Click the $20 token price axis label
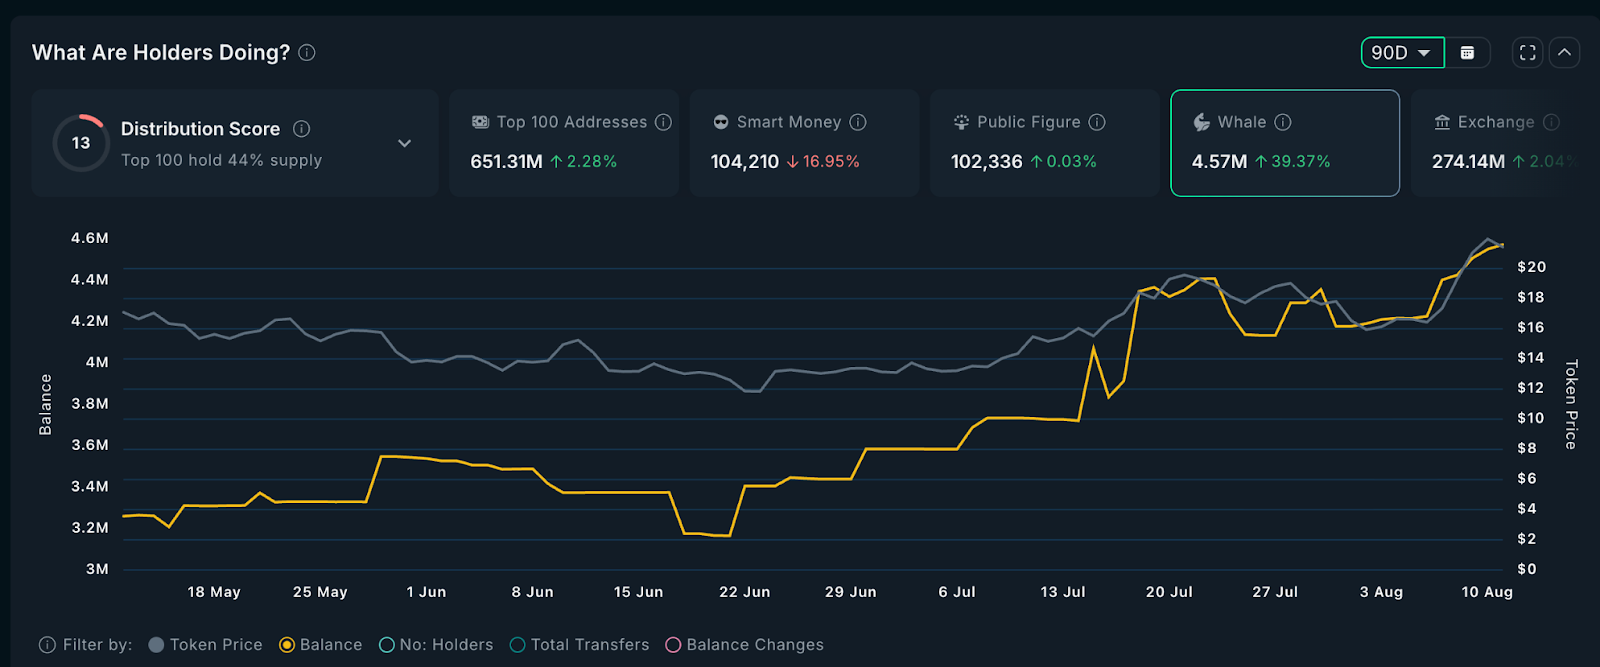The width and height of the screenshot is (1600, 667). click(x=1531, y=267)
